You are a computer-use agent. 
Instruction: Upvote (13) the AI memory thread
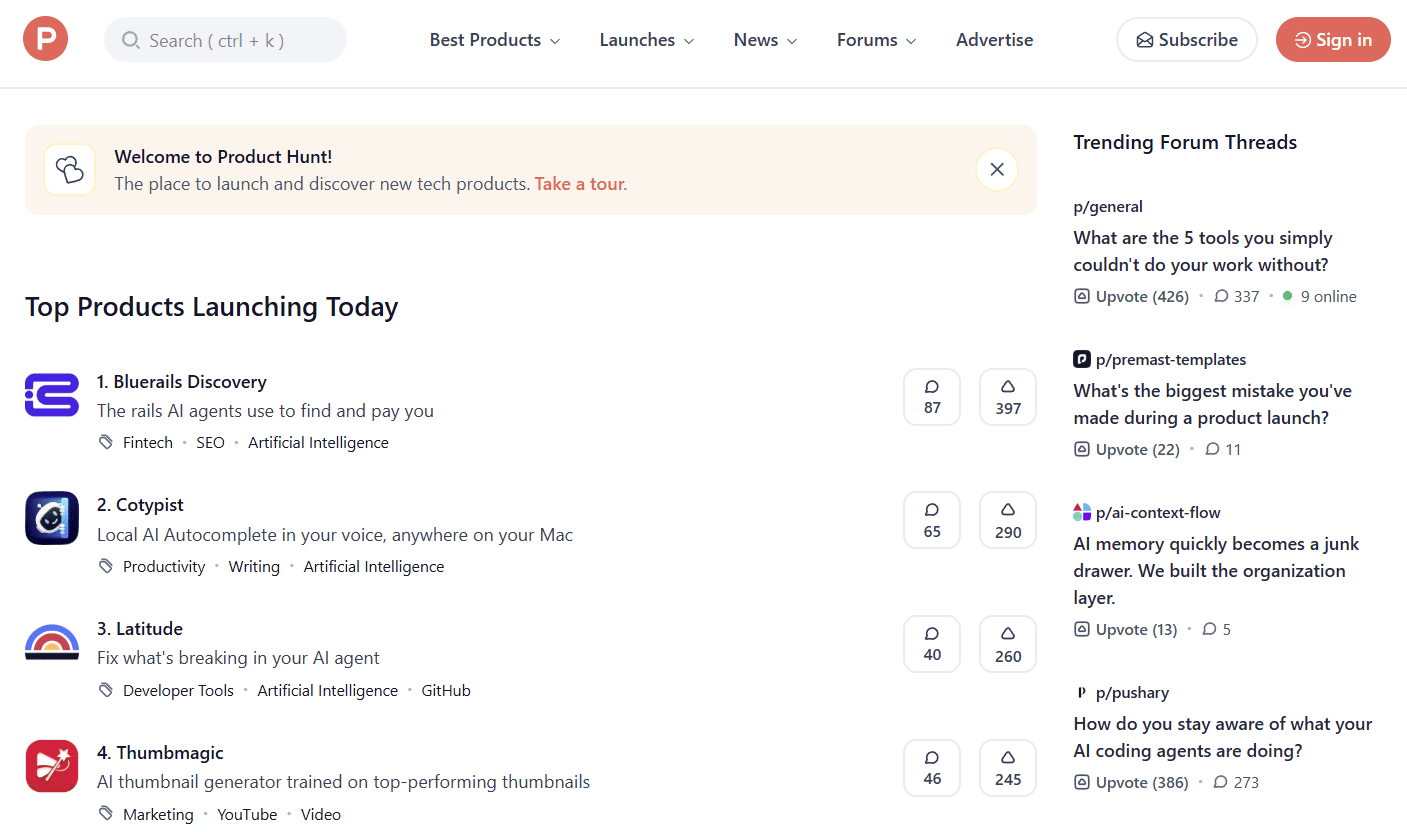1126,629
